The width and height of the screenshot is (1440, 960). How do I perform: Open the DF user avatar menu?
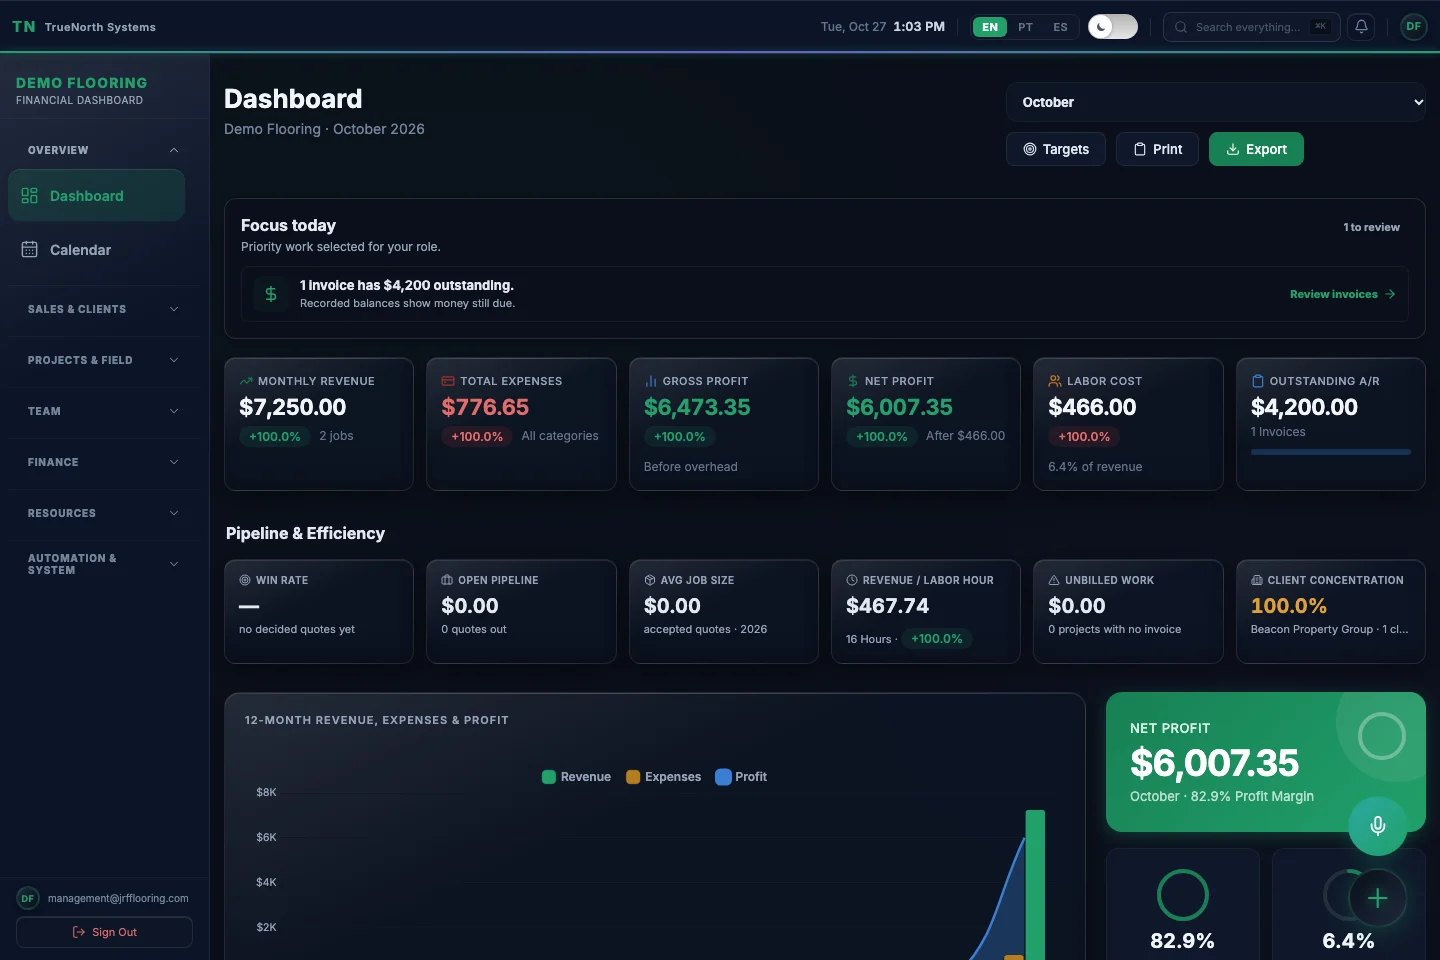point(1413,27)
